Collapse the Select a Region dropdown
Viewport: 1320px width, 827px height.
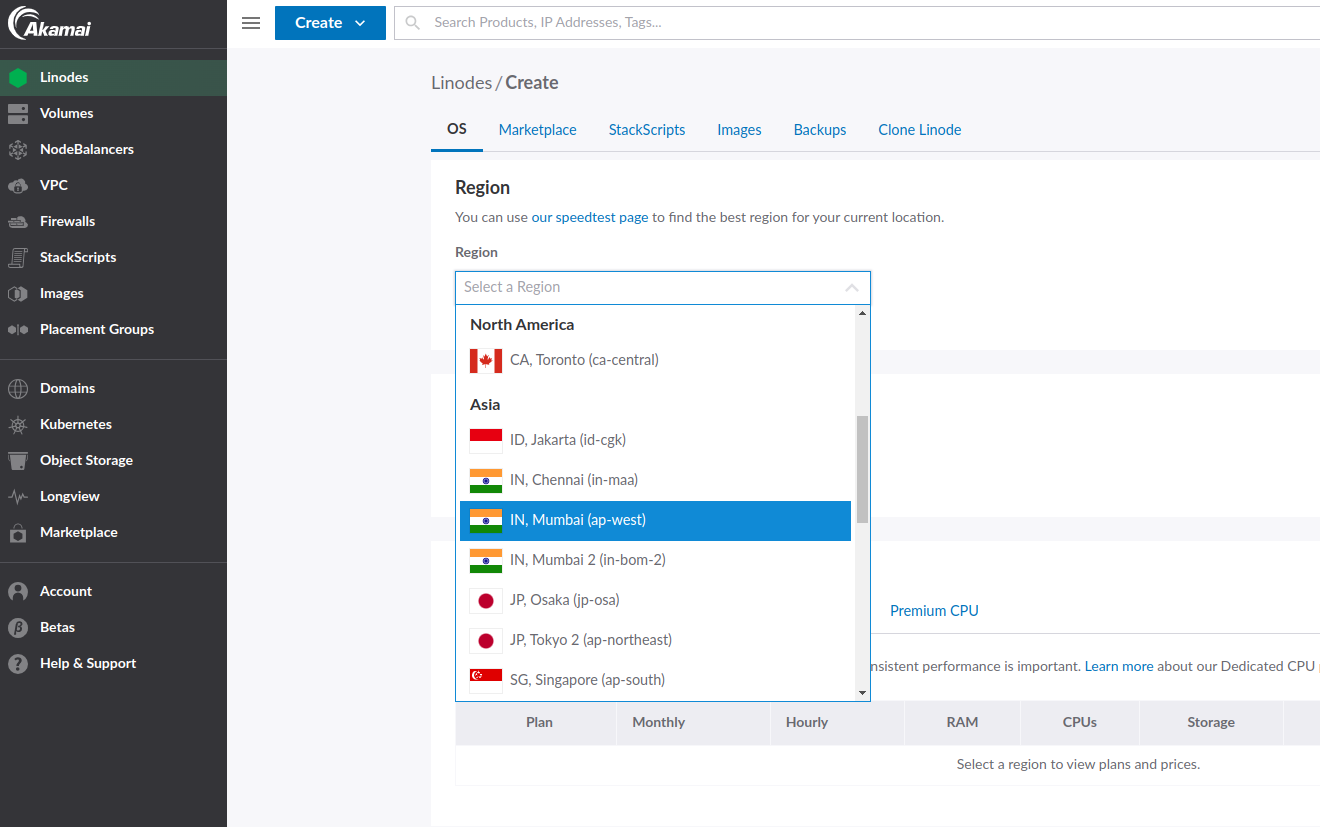click(851, 287)
